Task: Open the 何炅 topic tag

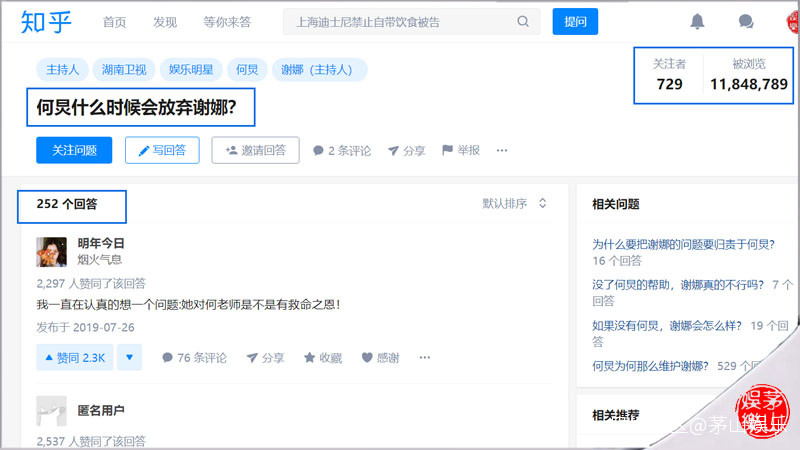Action: (247, 69)
